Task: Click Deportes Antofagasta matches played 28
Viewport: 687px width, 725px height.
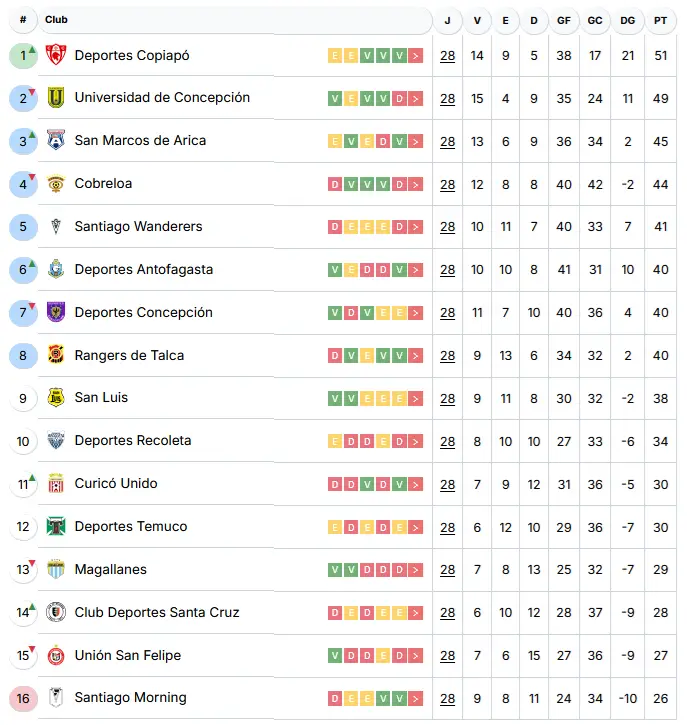Action: 447,270
